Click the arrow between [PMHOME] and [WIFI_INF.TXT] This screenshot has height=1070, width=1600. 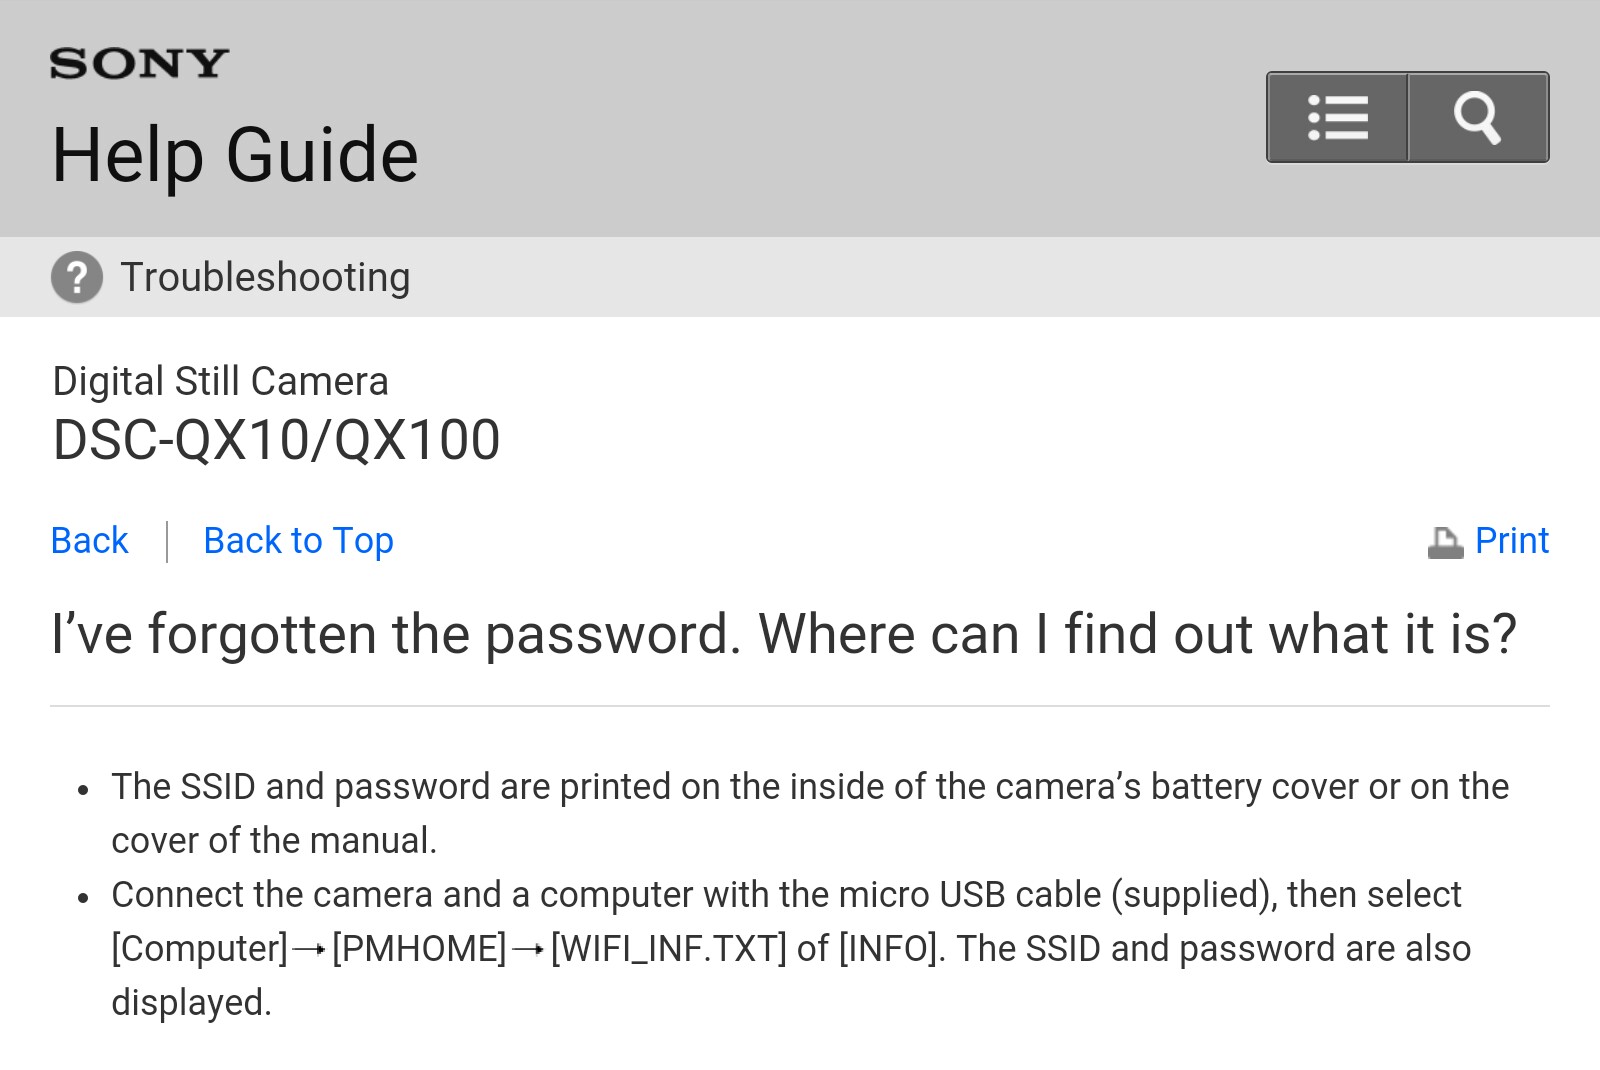click(528, 949)
